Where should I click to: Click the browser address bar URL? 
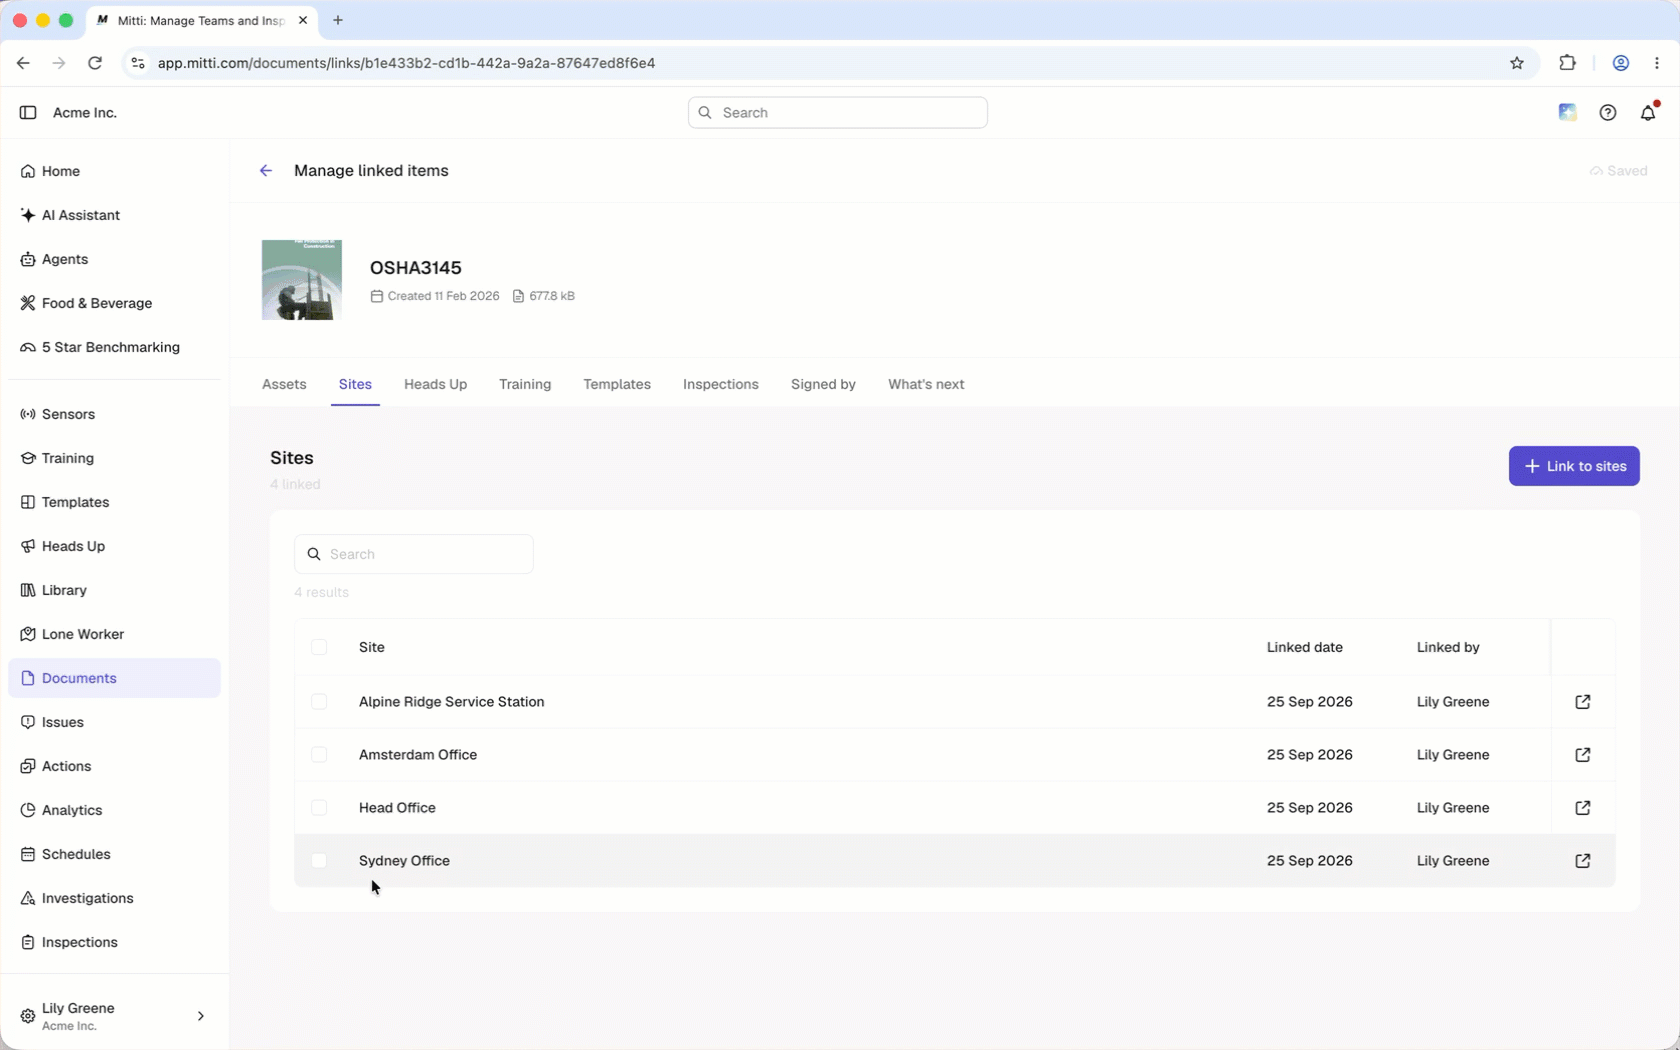pos(406,63)
